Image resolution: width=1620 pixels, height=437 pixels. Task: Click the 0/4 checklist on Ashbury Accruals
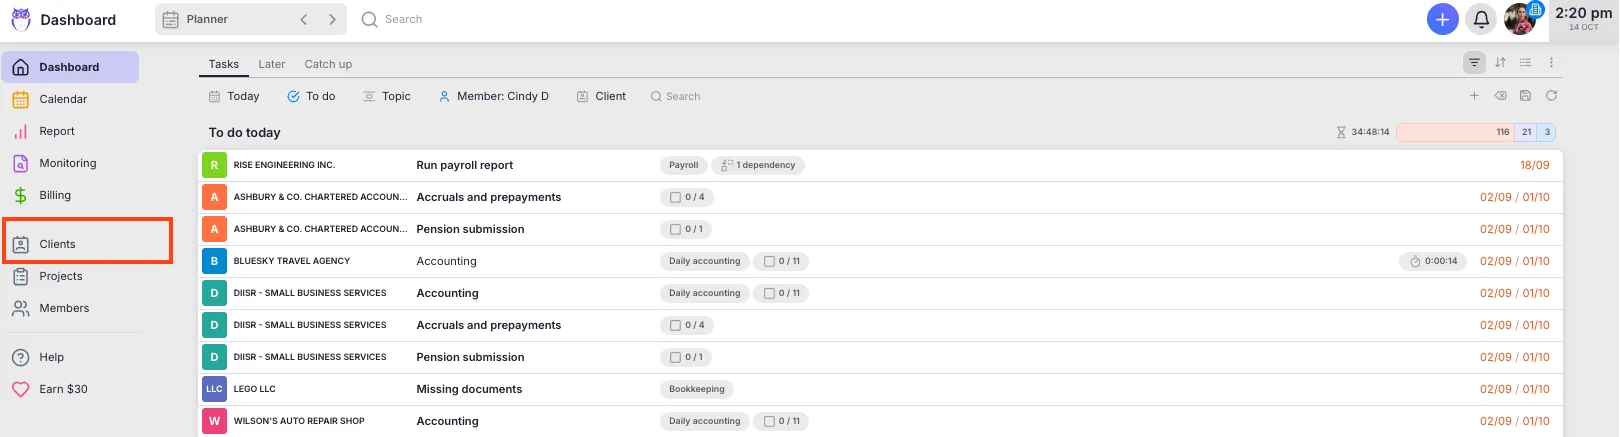pos(687,197)
